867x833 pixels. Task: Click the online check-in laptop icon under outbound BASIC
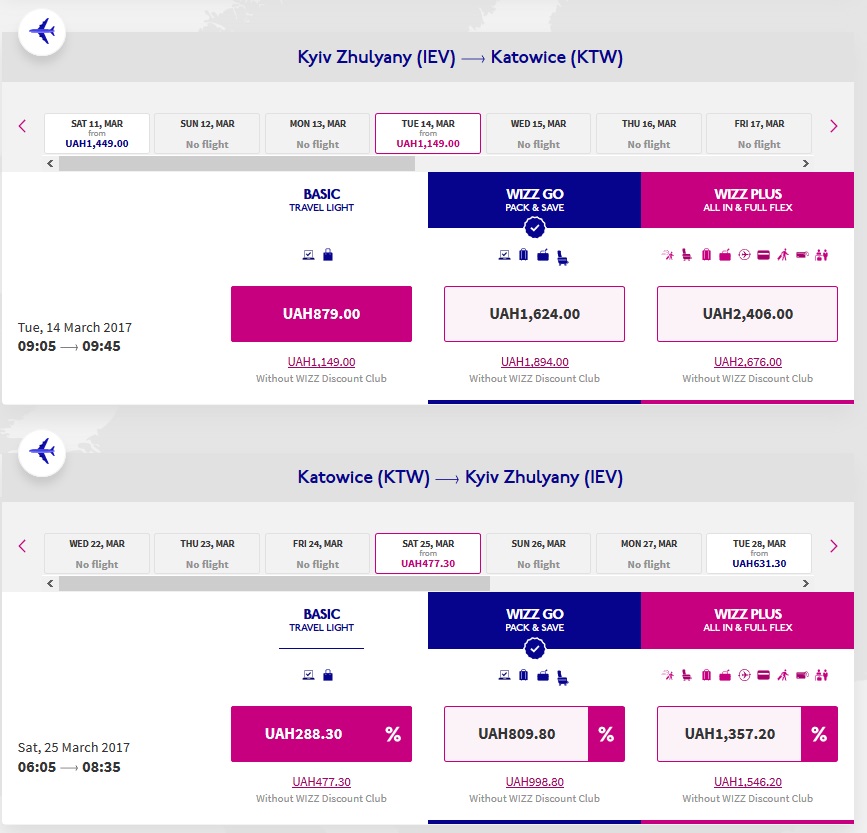tap(308, 255)
